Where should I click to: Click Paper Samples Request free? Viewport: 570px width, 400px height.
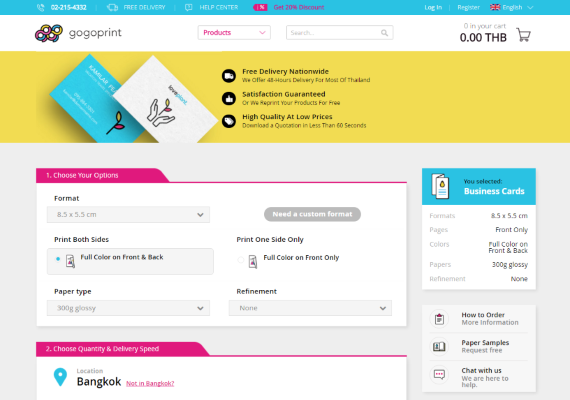(x=485, y=347)
